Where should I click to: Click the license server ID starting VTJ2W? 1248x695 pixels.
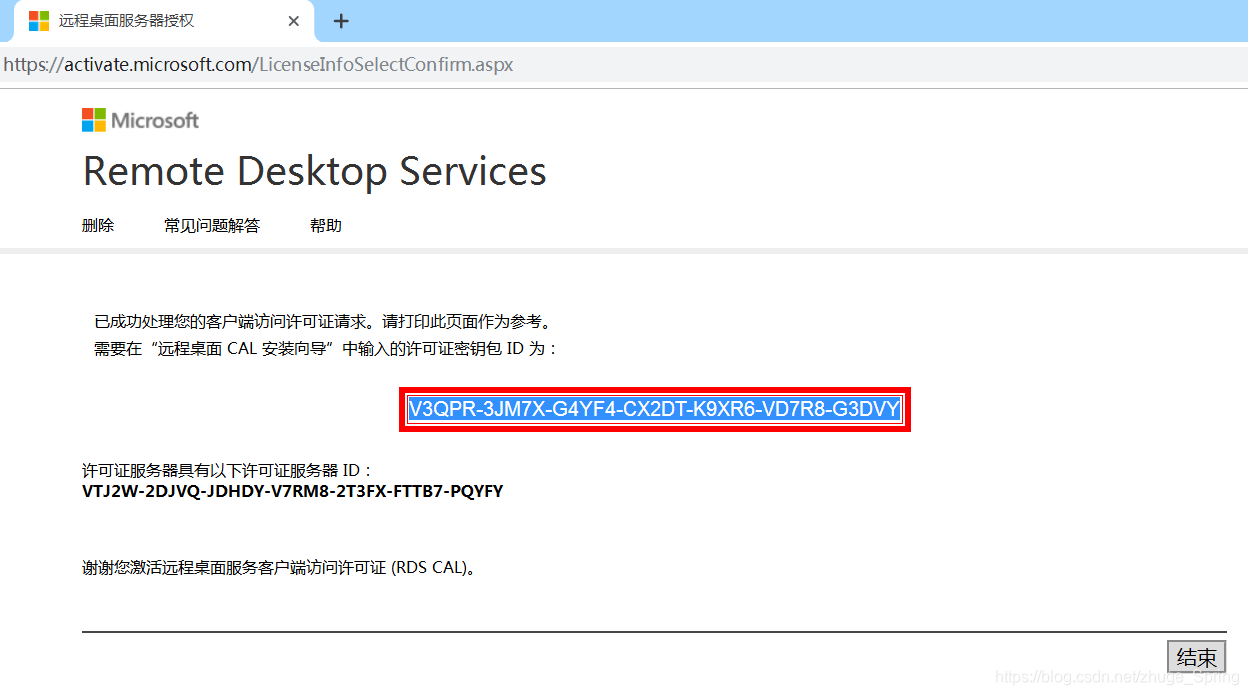pyautogui.click(x=293, y=492)
